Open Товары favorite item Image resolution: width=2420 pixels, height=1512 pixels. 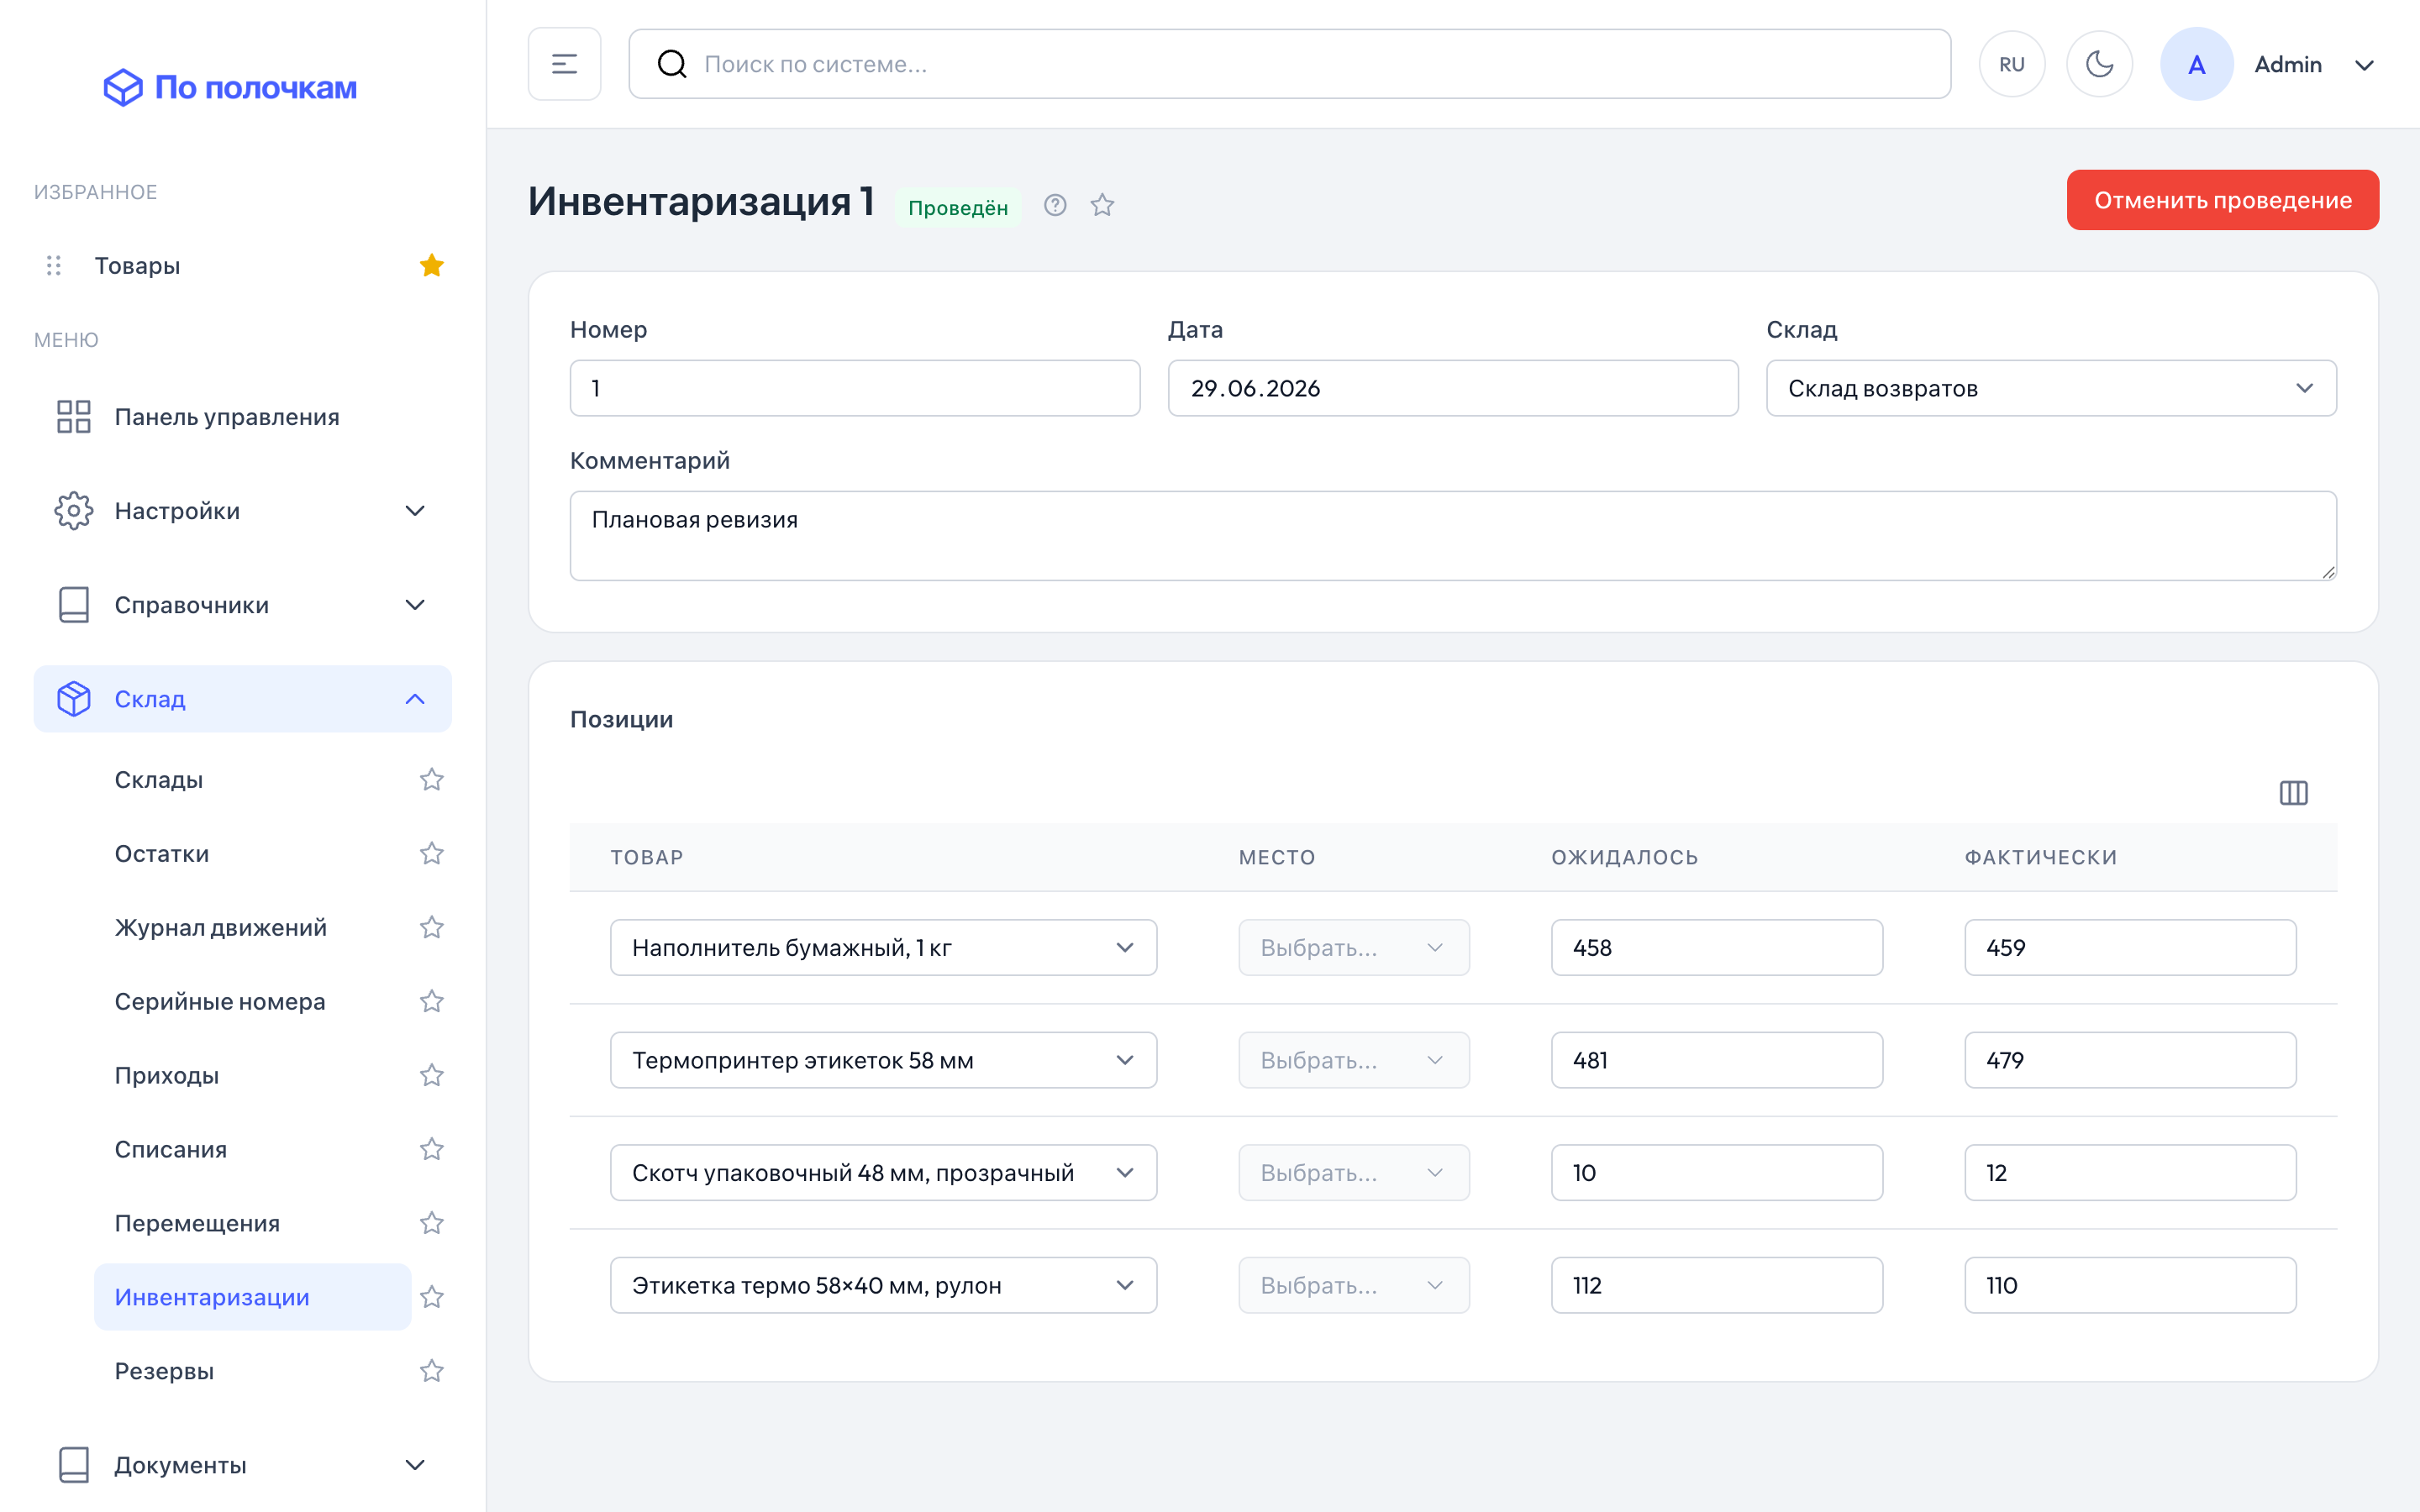pyautogui.click(x=138, y=265)
